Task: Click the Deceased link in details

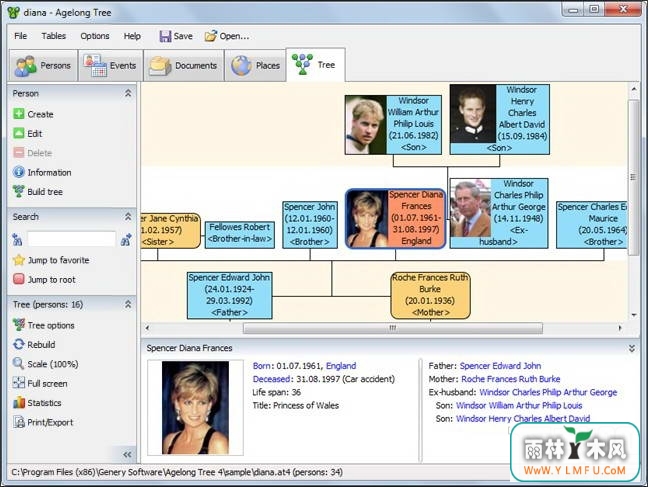Action: click(272, 379)
